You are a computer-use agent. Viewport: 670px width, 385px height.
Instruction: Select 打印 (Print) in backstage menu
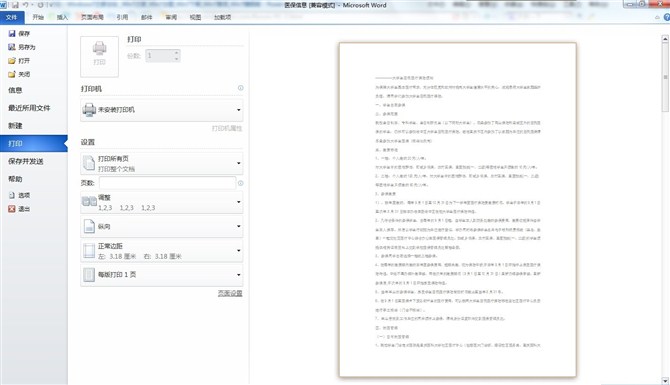34,144
